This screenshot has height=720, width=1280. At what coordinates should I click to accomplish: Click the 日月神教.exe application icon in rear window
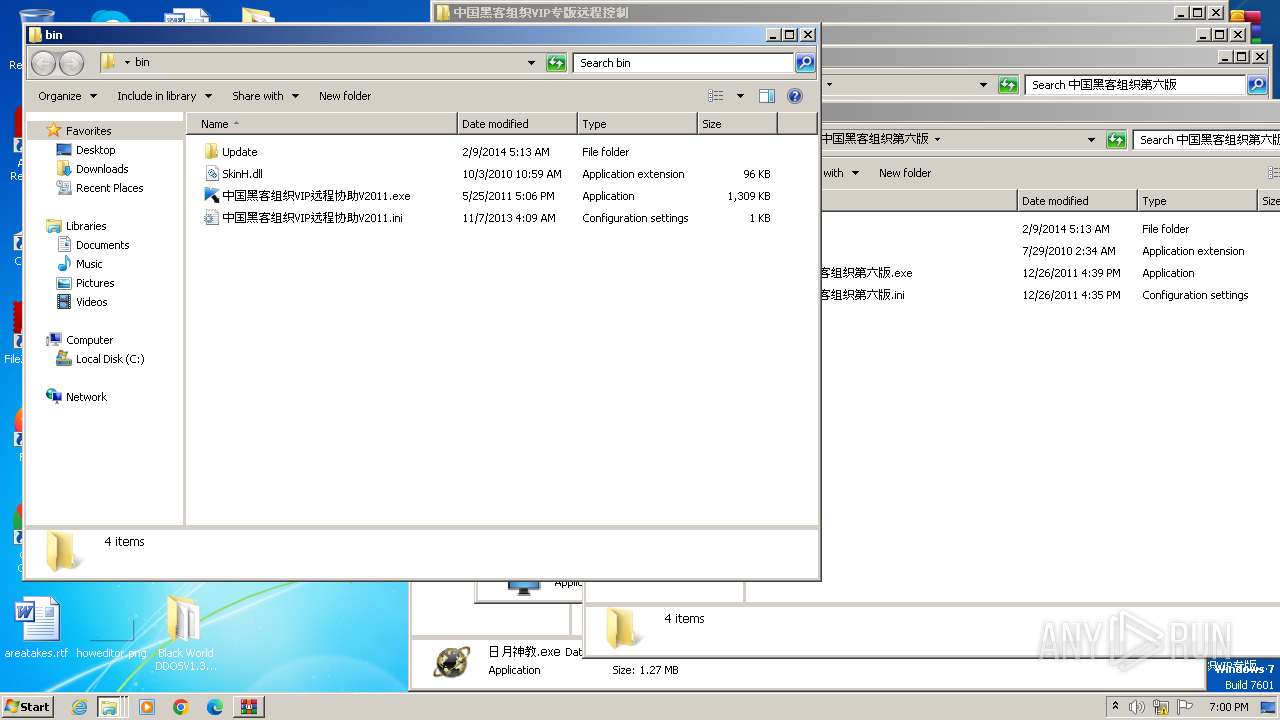coord(452,661)
